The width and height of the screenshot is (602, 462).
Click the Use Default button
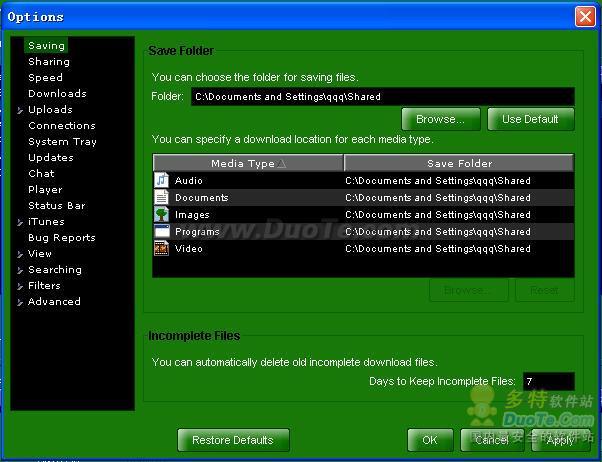(x=531, y=119)
